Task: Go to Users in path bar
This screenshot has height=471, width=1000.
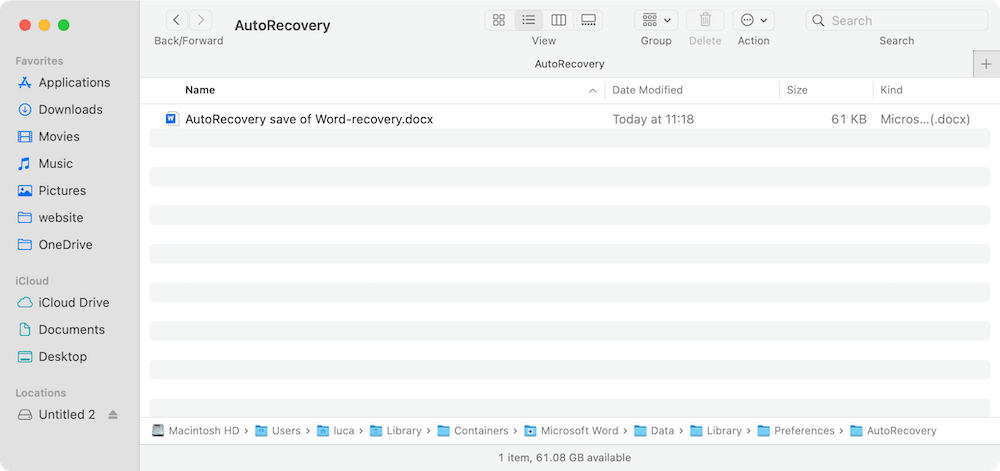Action: [x=278, y=431]
